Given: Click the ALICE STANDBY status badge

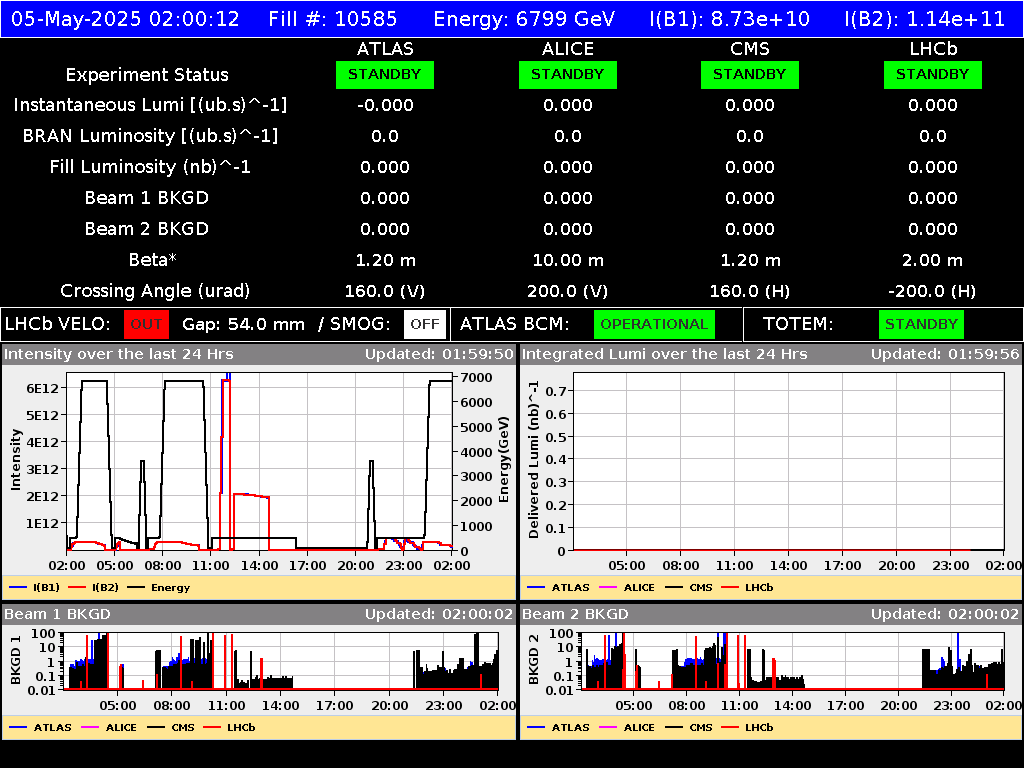Looking at the screenshot, I should click(x=568, y=74).
